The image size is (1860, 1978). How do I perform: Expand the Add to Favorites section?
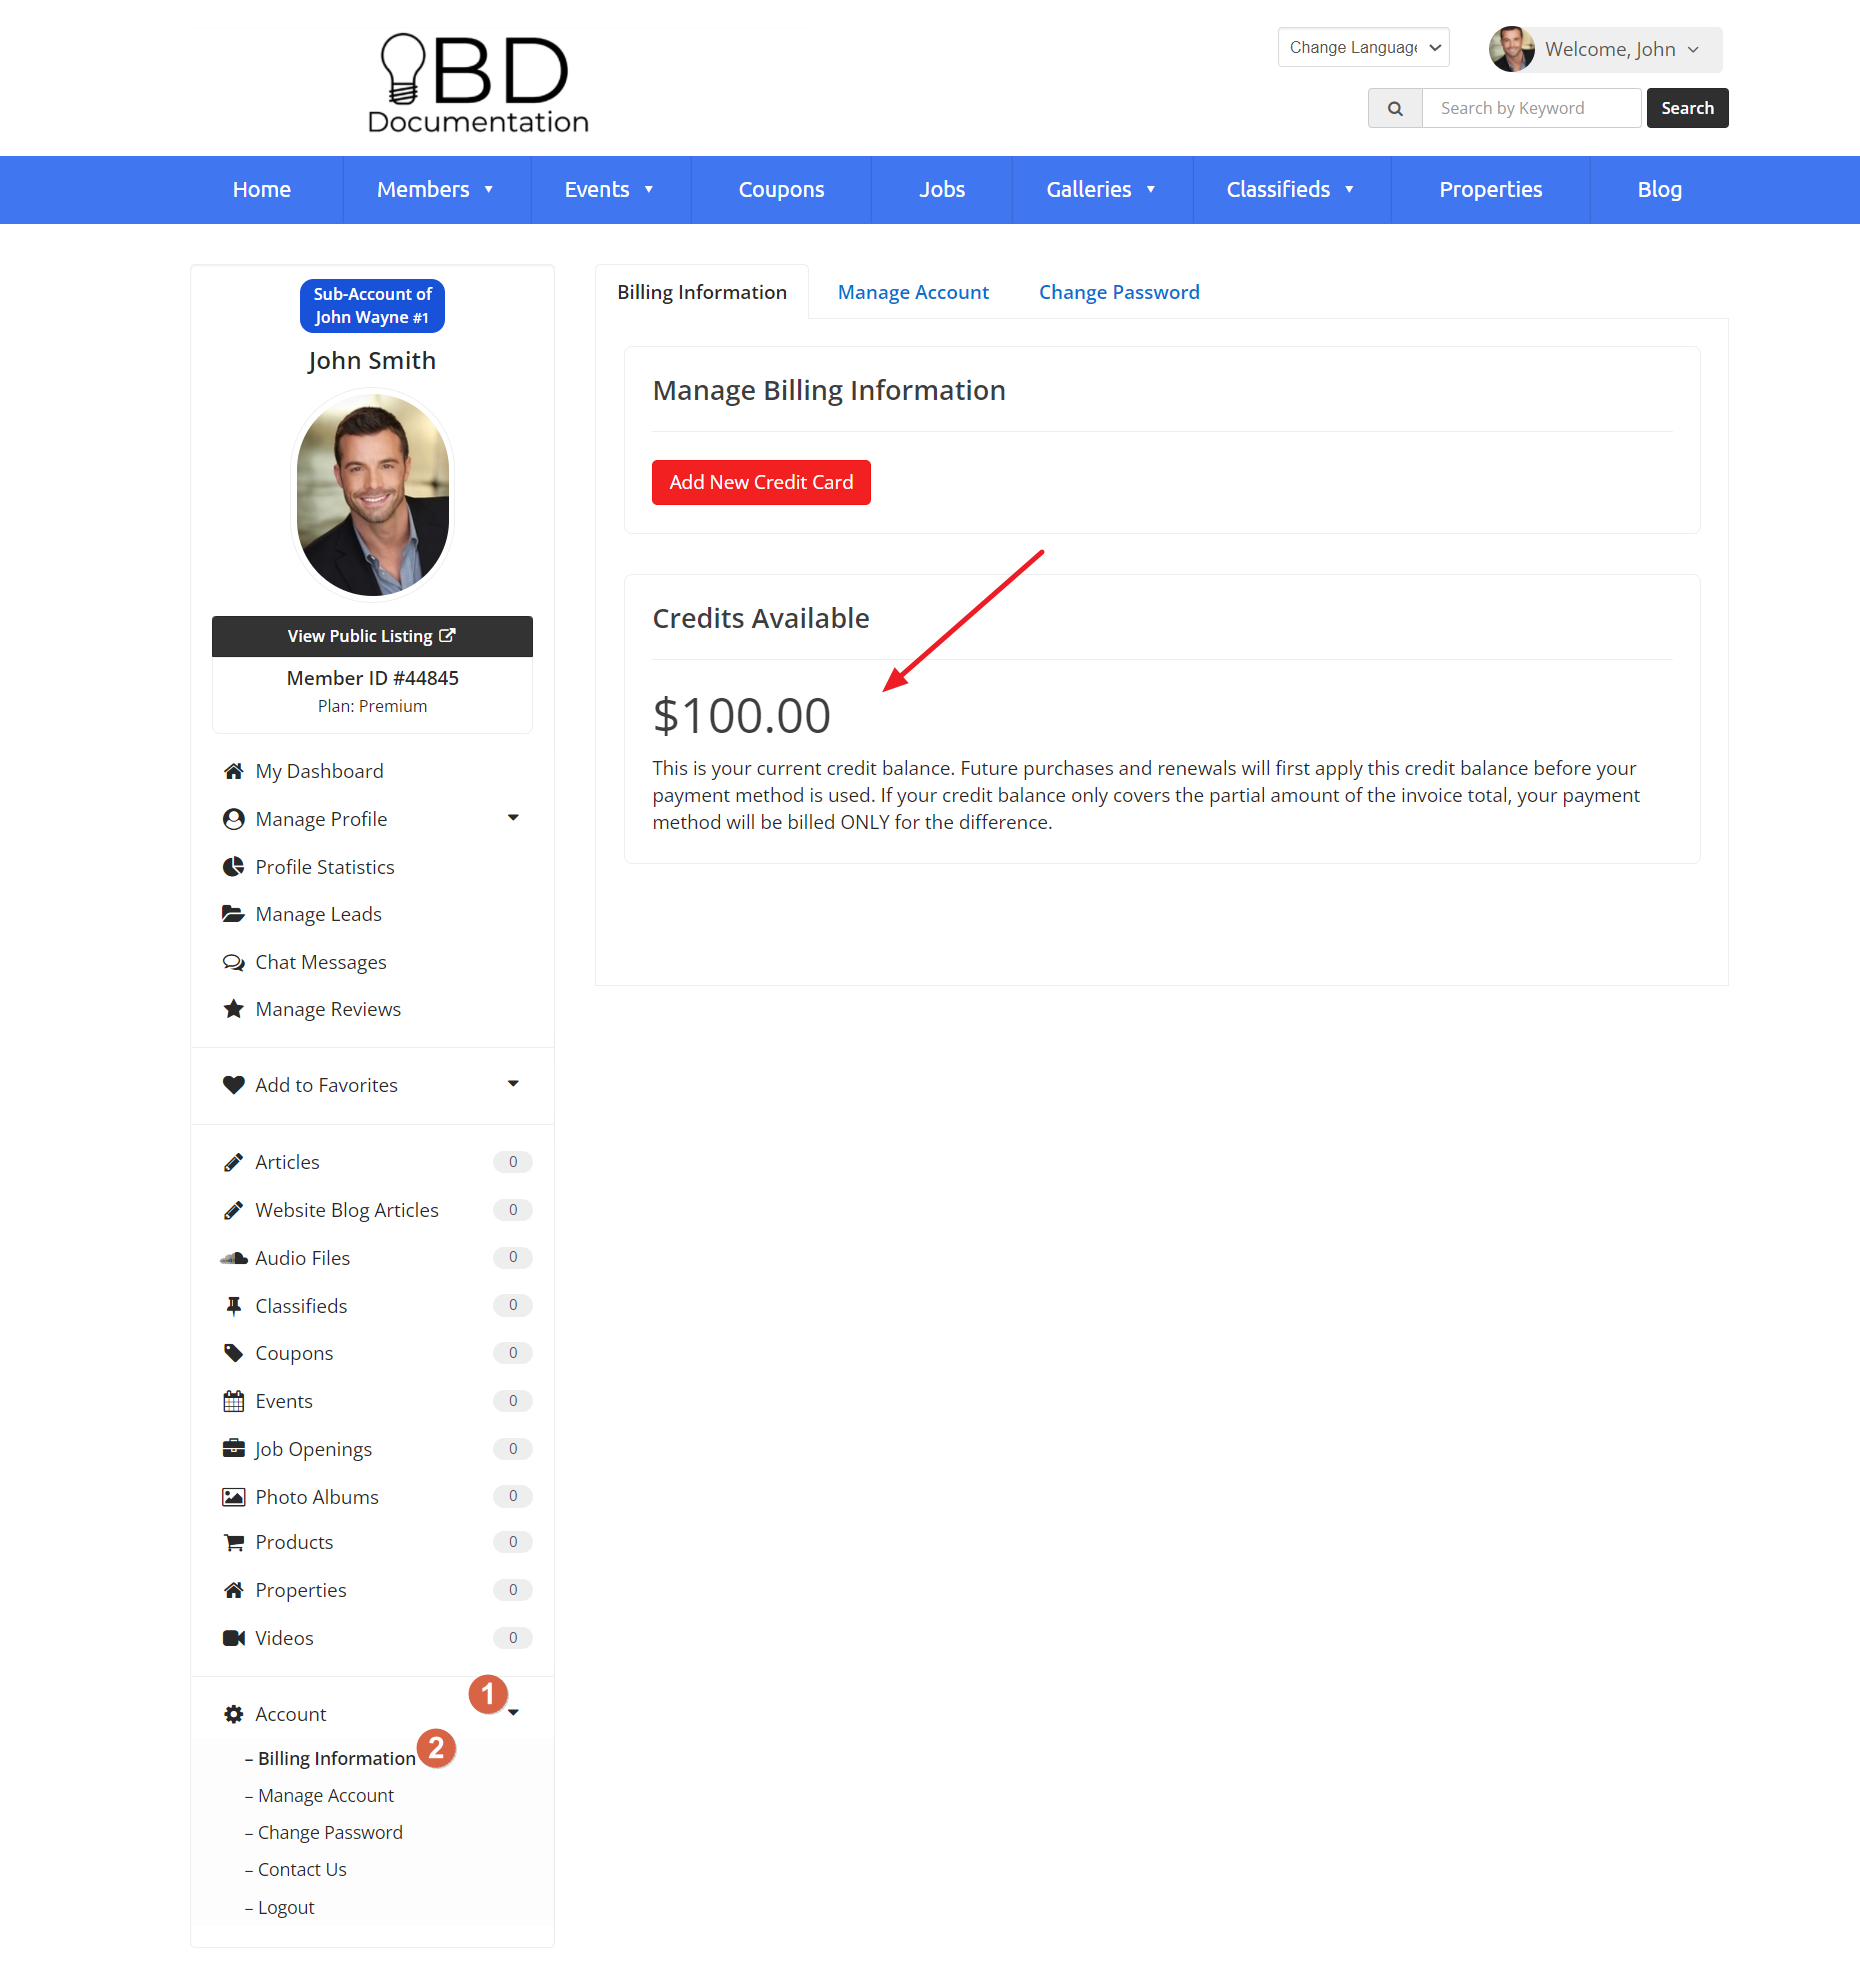514,1084
